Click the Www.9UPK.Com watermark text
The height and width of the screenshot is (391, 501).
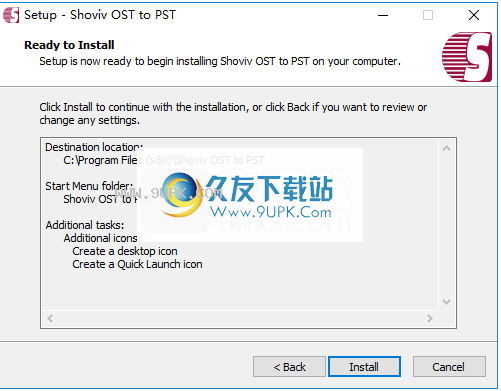(271, 212)
